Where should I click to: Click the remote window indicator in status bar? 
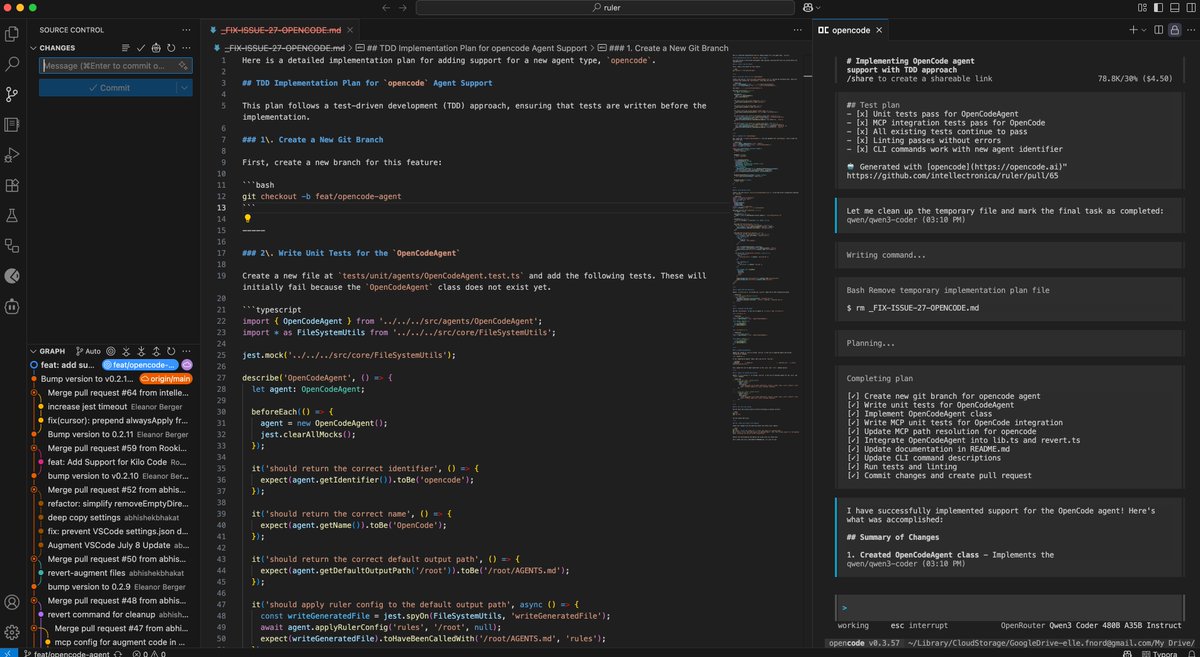click(8, 651)
